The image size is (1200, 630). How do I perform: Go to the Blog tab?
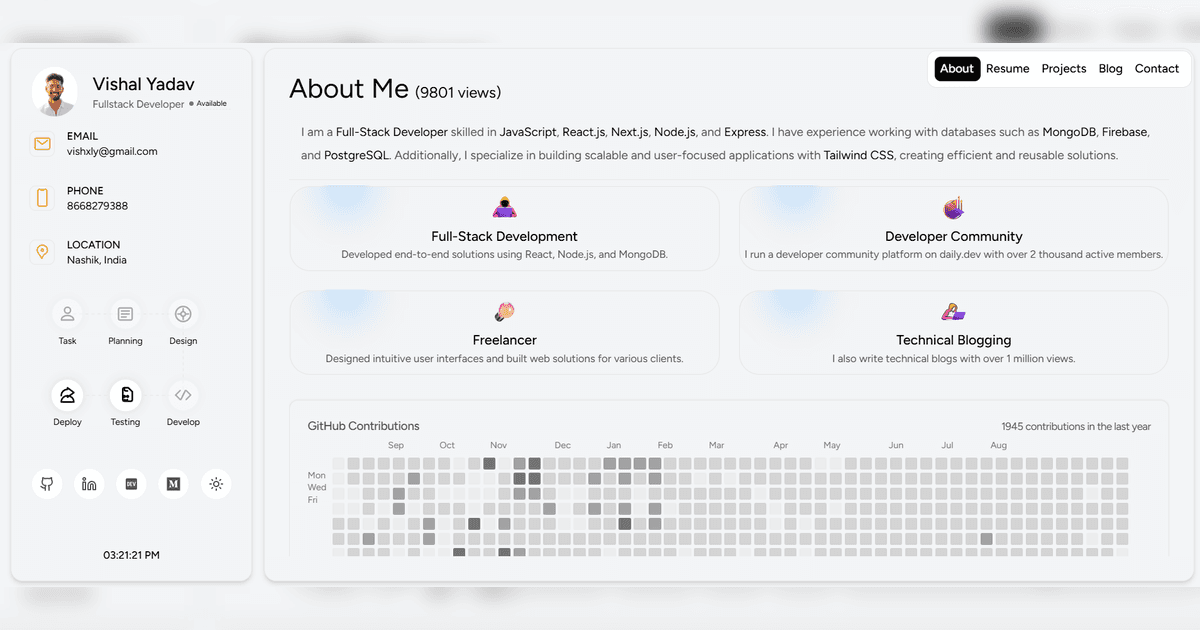click(x=1110, y=69)
